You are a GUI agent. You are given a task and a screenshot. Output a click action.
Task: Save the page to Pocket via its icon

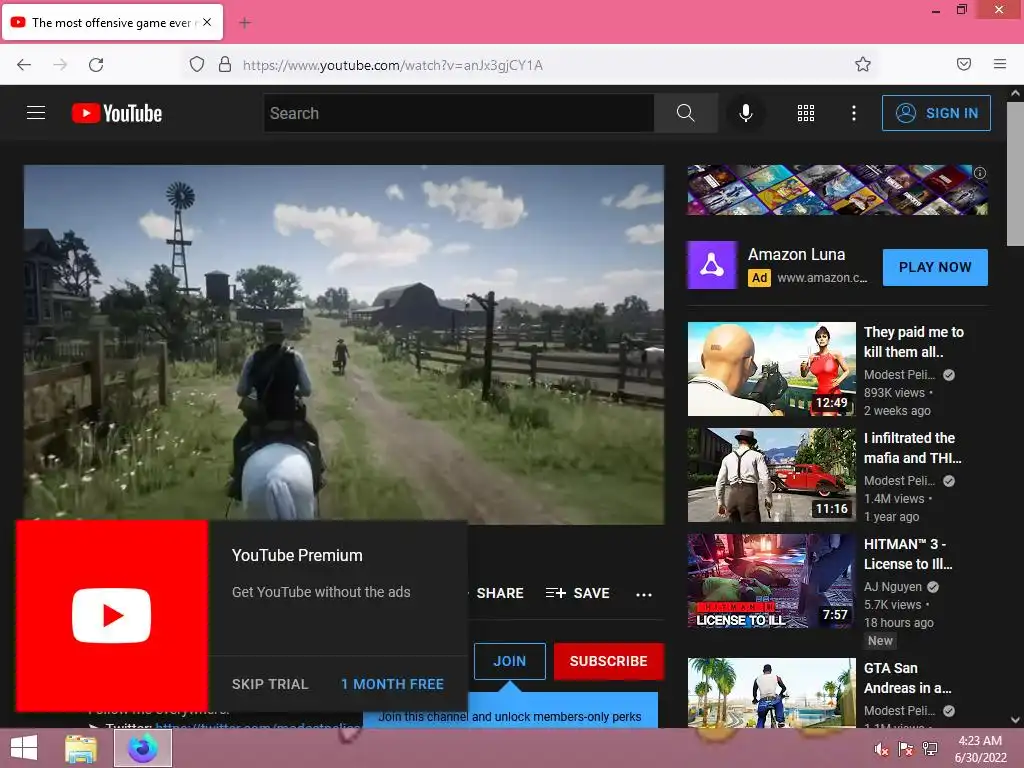coord(964,65)
